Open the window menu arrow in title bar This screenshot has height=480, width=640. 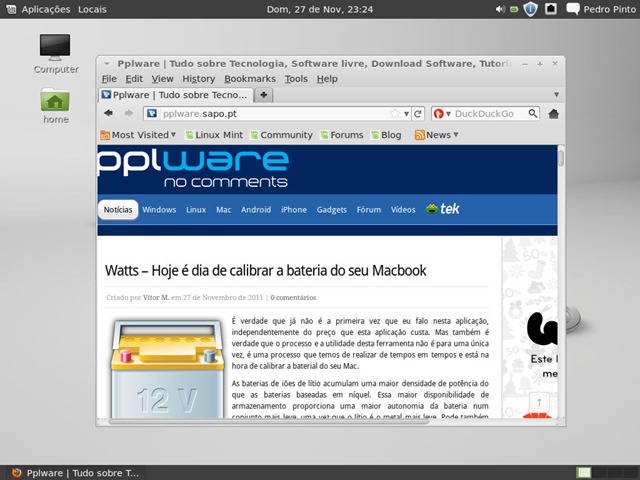(107, 64)
